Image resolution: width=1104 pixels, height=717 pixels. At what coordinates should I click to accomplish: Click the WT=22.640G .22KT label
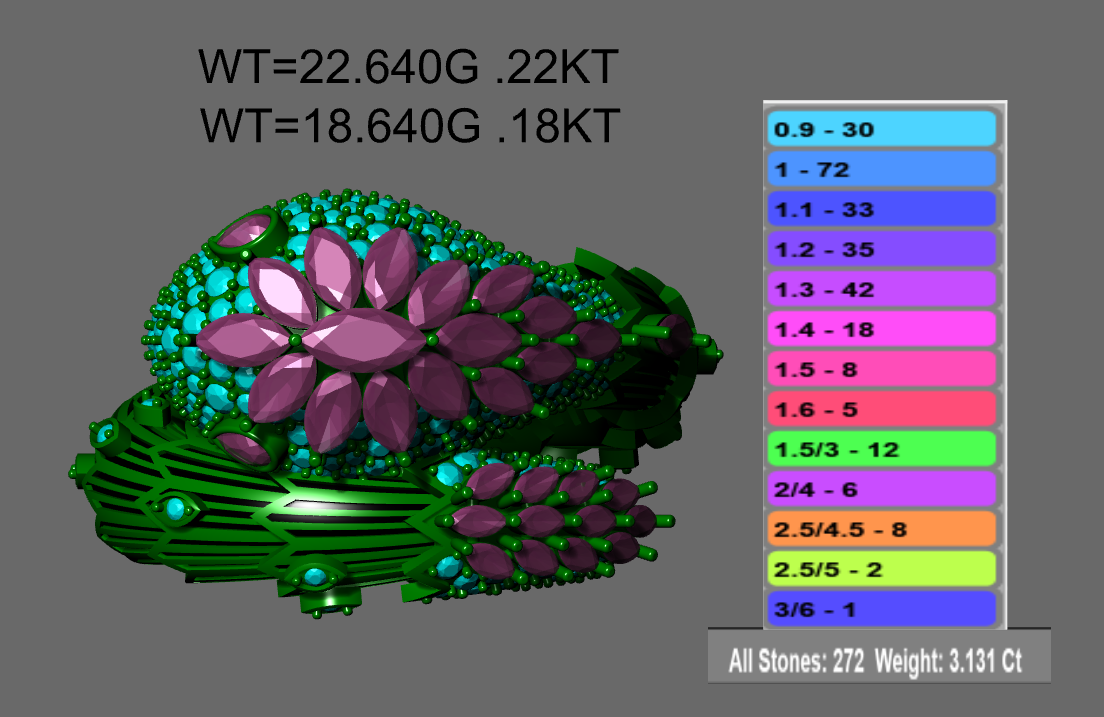[408, 68]
